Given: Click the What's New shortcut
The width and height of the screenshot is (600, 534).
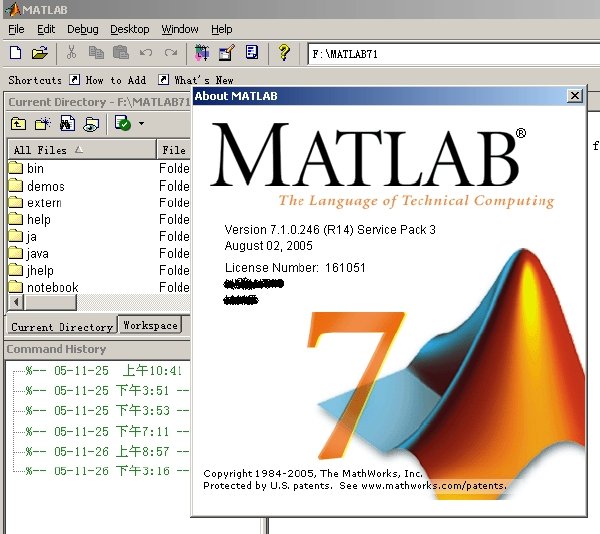Looking at the screenshot, I should (196, 80).
